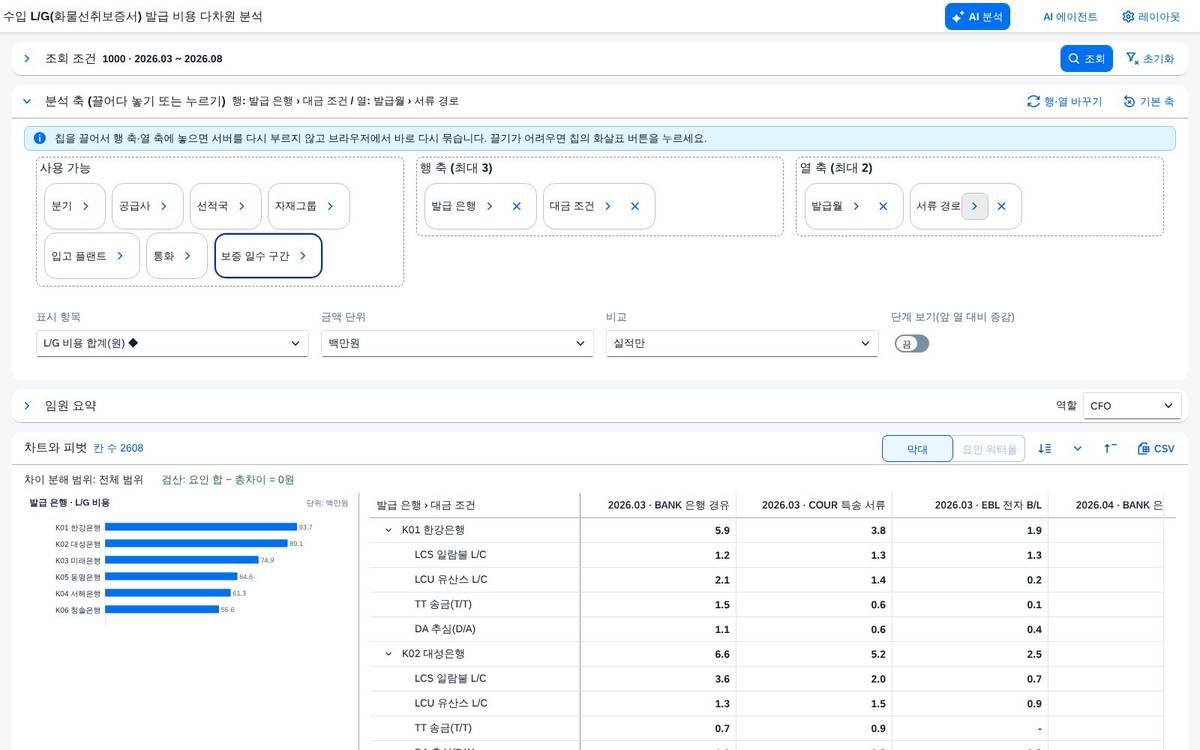Click the K05 동명은행 chart label
The image size is (1200, 750).
pos(78,576)
